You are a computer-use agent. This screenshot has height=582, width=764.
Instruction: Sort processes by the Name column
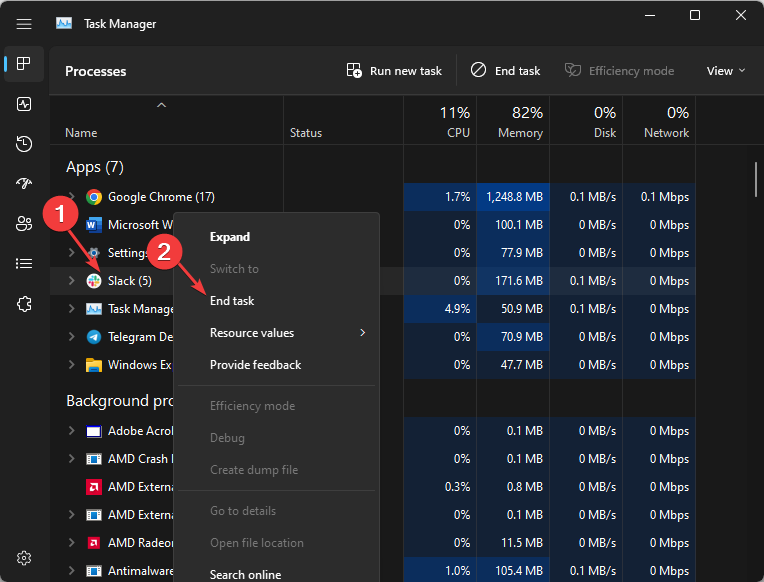coord(166,120)
